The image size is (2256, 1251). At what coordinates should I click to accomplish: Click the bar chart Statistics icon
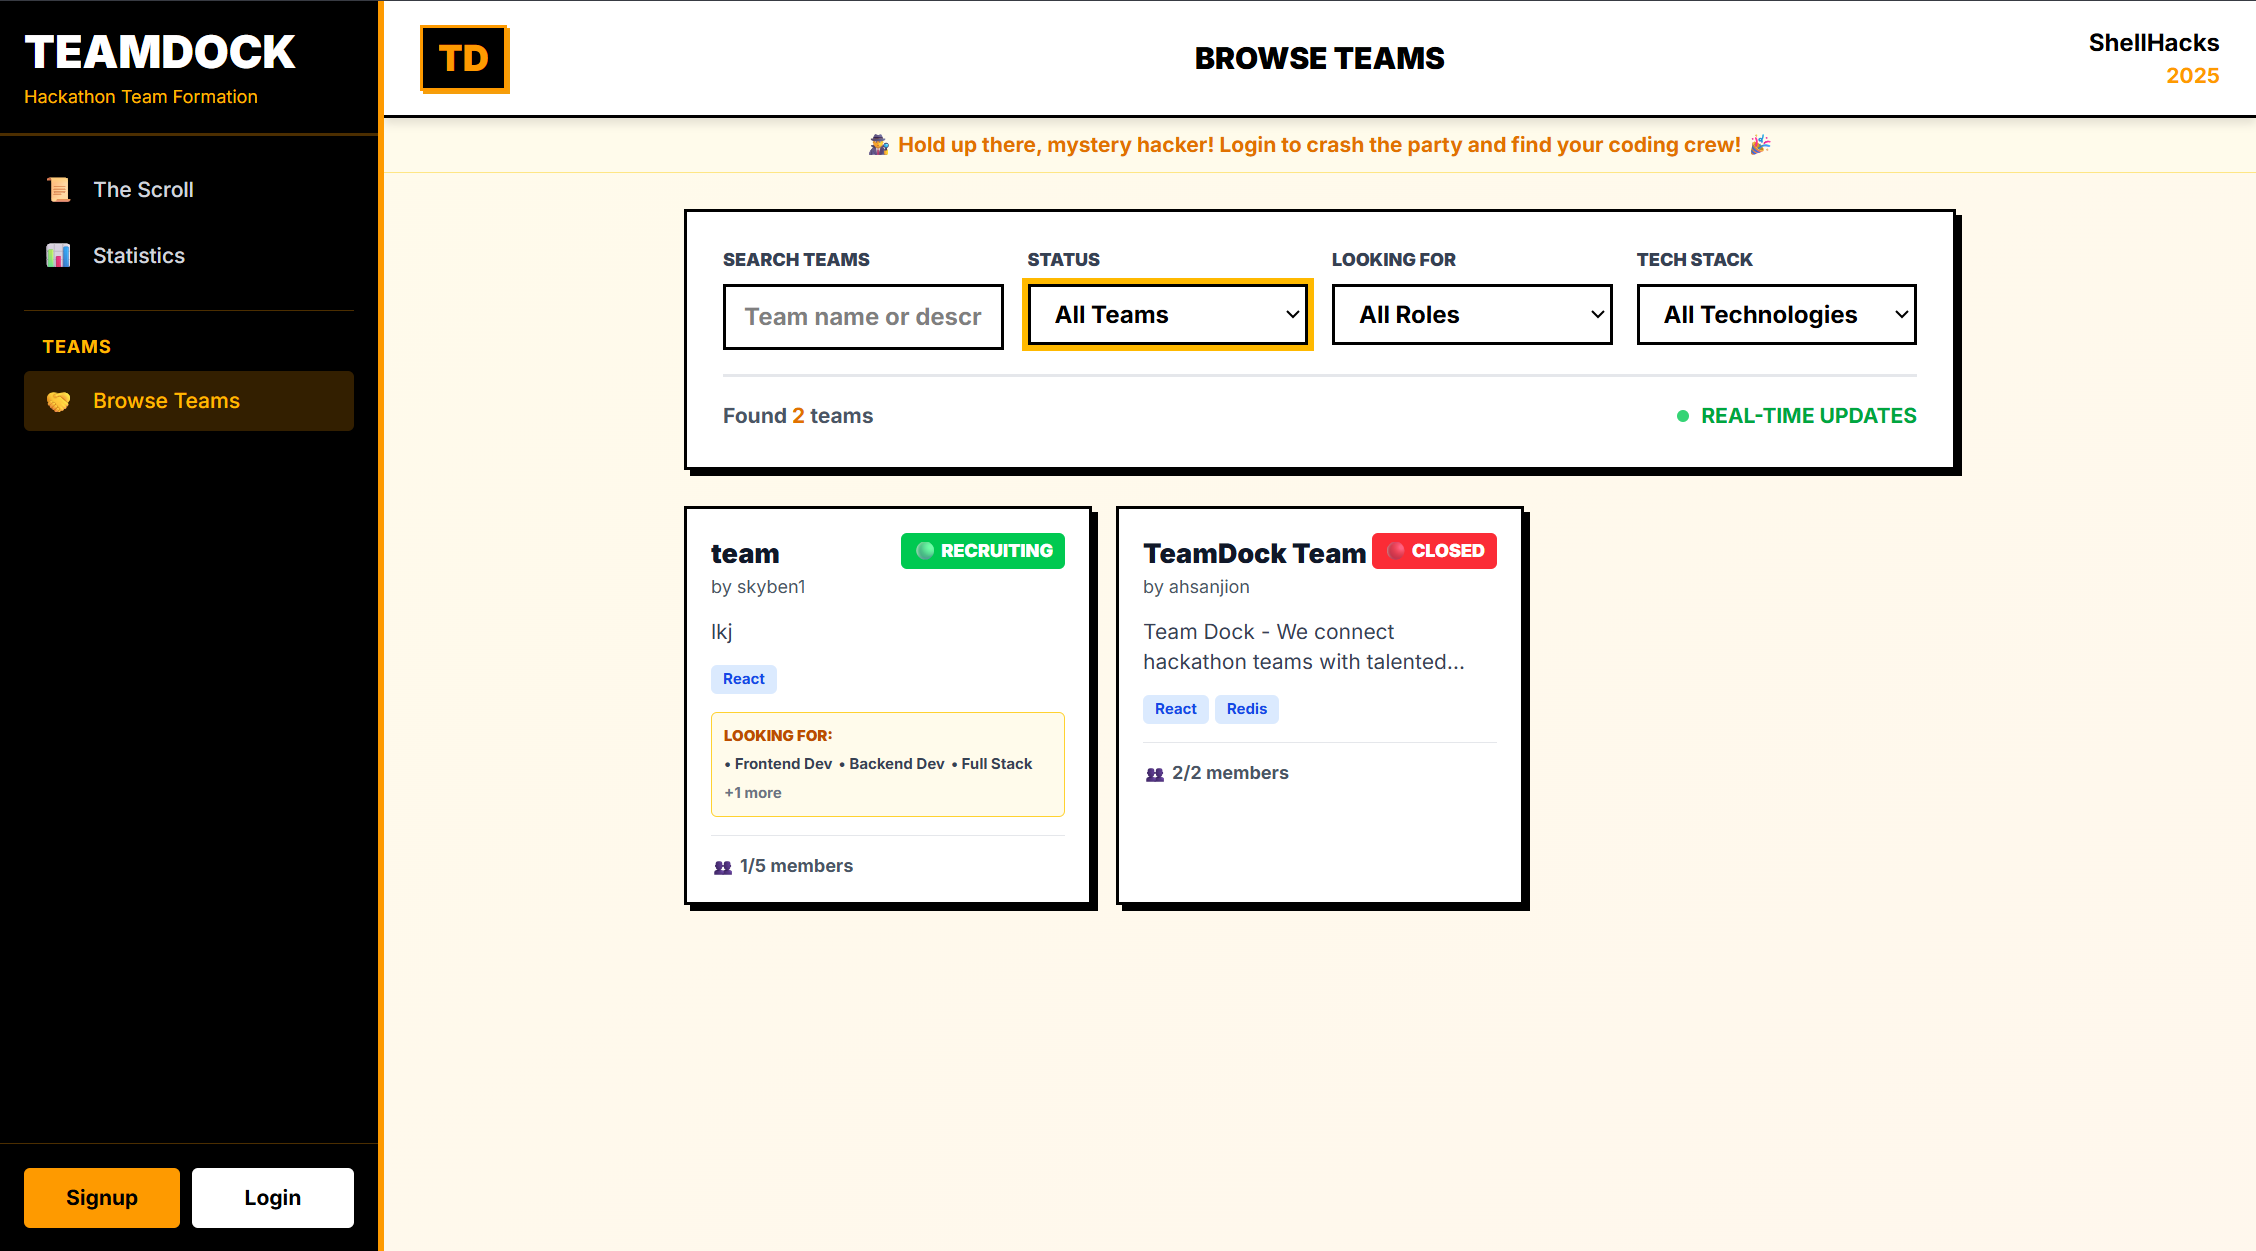tap(59, 256)
